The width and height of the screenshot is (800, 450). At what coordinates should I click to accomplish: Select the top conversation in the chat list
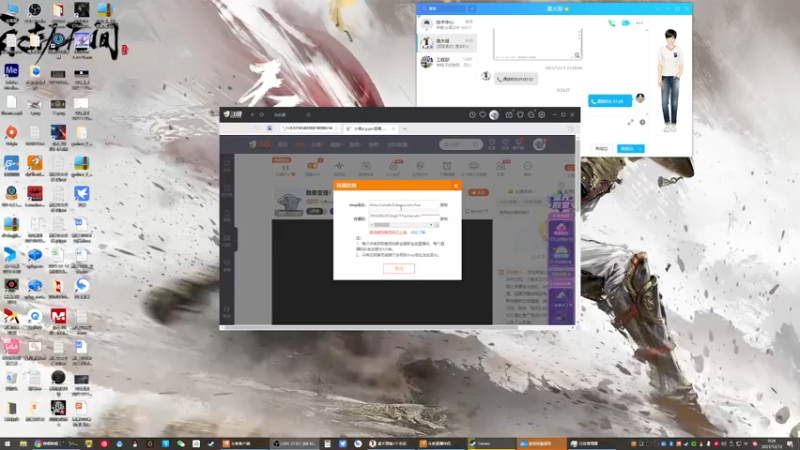(x=447, y=24)
